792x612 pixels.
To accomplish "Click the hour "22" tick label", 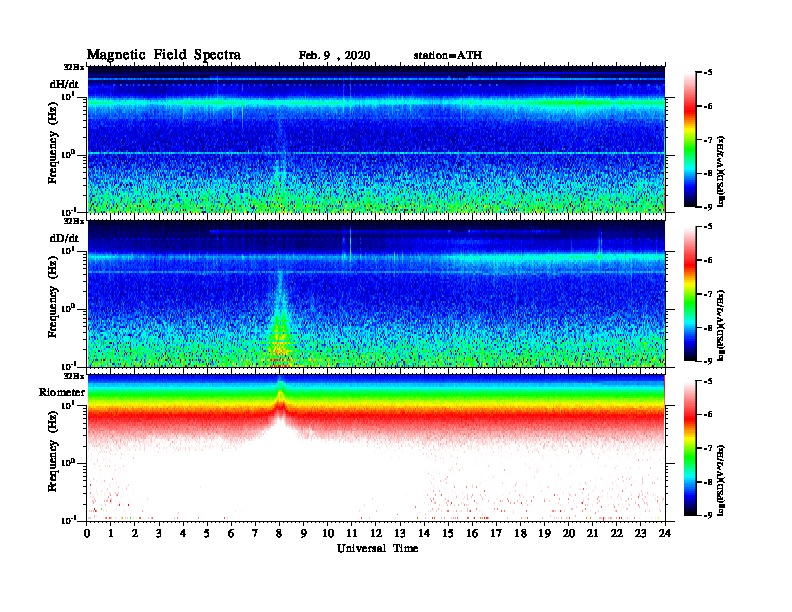I will pos(617,534).
